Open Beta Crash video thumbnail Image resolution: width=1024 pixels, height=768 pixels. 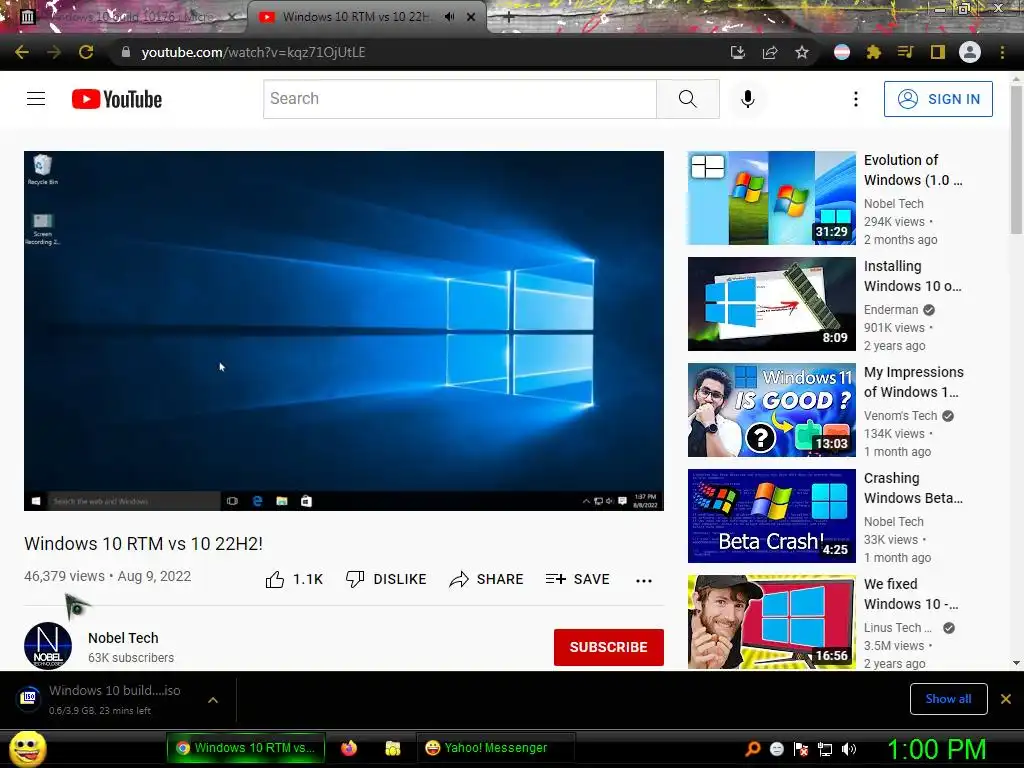[x=771, y=516]
